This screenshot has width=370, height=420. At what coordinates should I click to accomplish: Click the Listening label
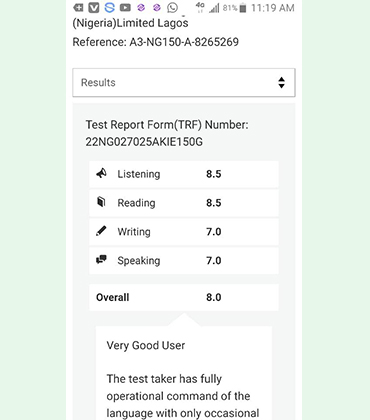click(x=139, y=174)
